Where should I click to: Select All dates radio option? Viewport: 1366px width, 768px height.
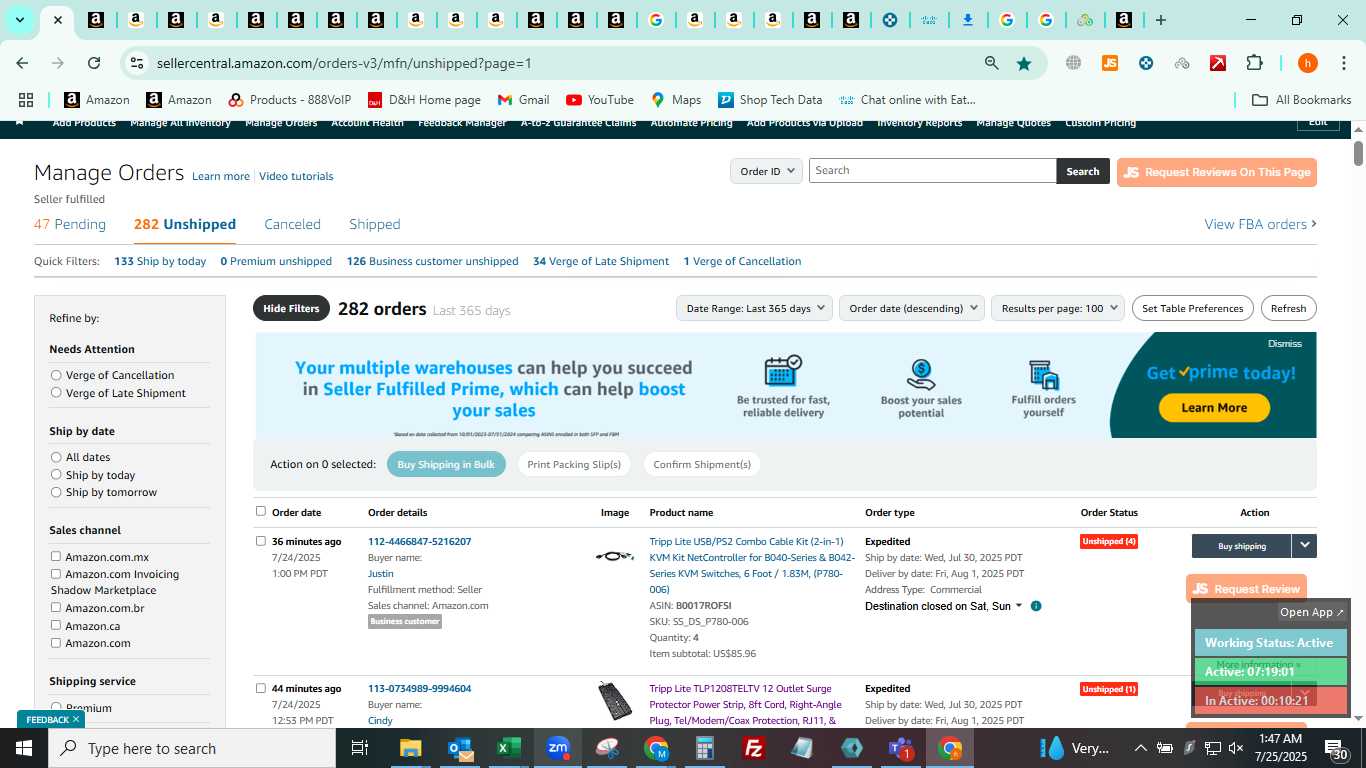pyautogui.click(x=56, y=457)
